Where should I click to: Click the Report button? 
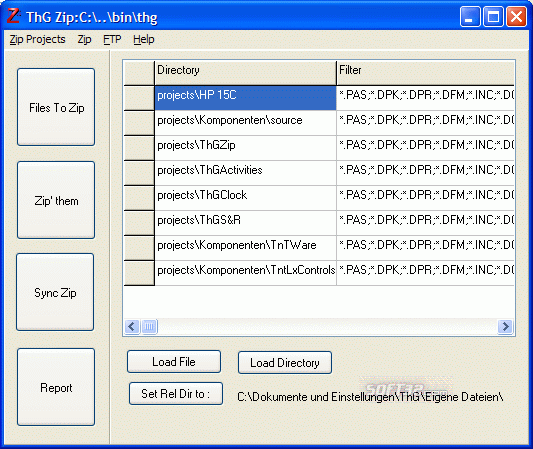pos(56,387)
